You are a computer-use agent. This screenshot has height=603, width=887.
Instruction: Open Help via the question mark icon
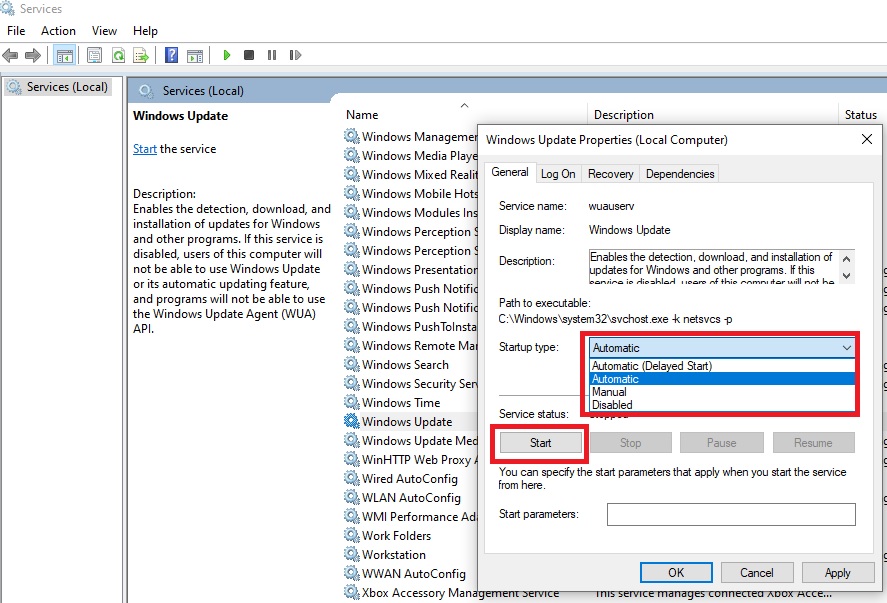(171, 55)
